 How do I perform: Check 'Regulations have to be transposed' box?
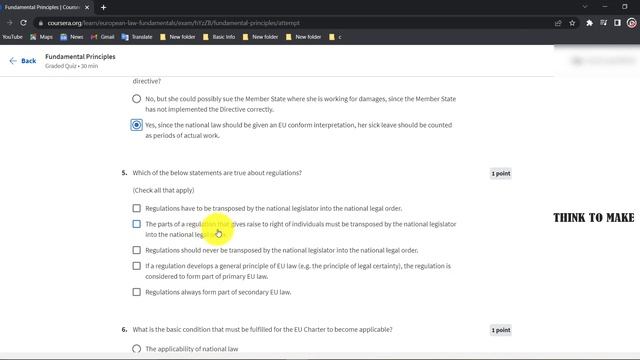tap(136, 208)
